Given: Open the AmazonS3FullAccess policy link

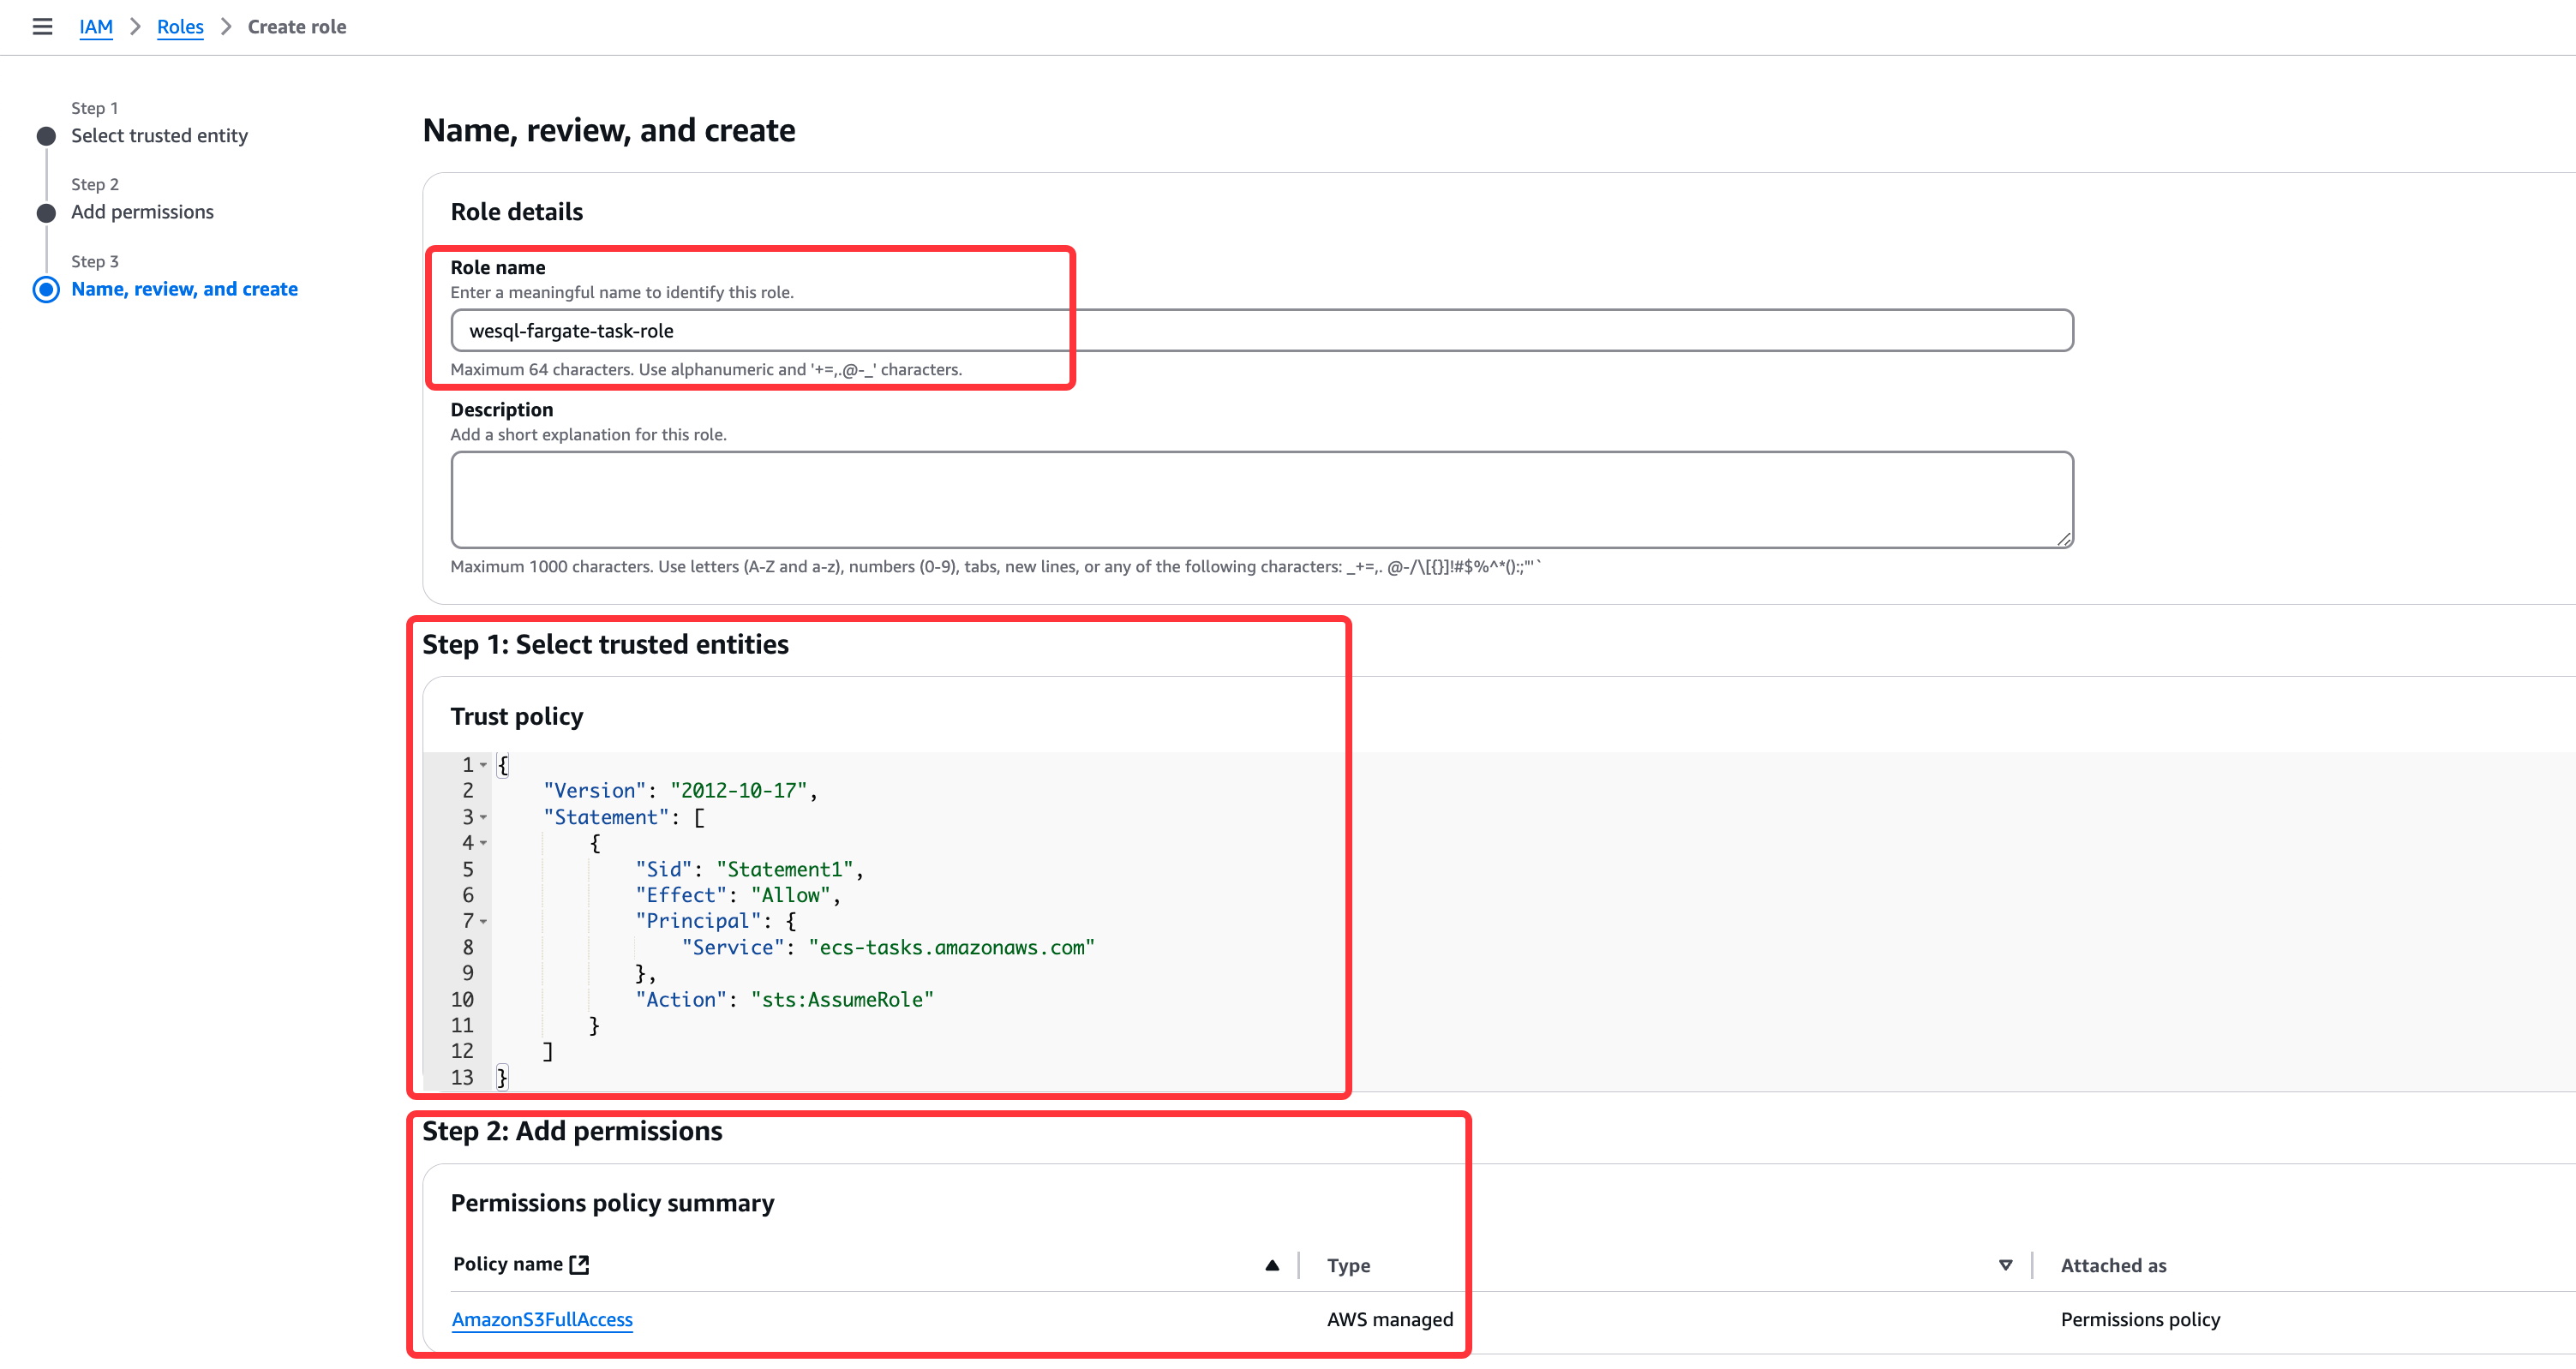Looking at the screenshot, I should [x=542, y=1319].
